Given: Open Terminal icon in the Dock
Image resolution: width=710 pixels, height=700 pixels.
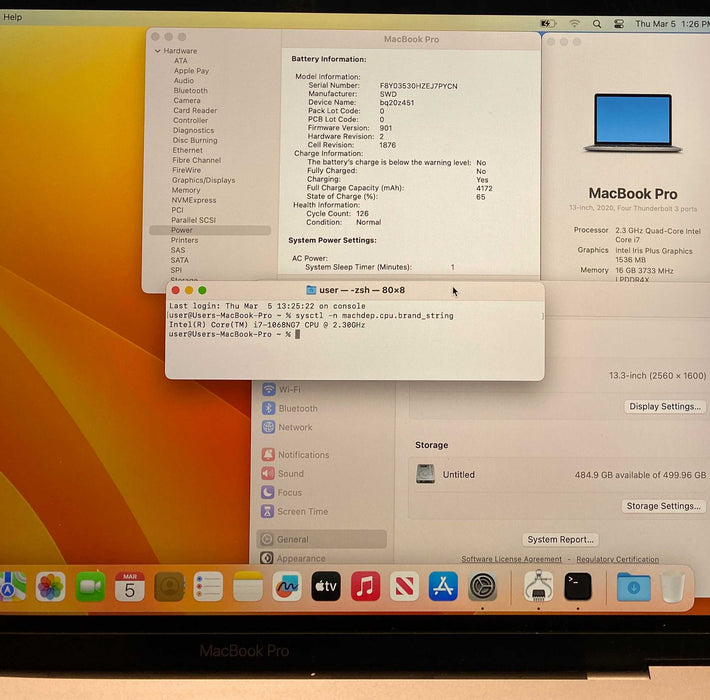Looking at the screenshot, I should tap(578, 586).
